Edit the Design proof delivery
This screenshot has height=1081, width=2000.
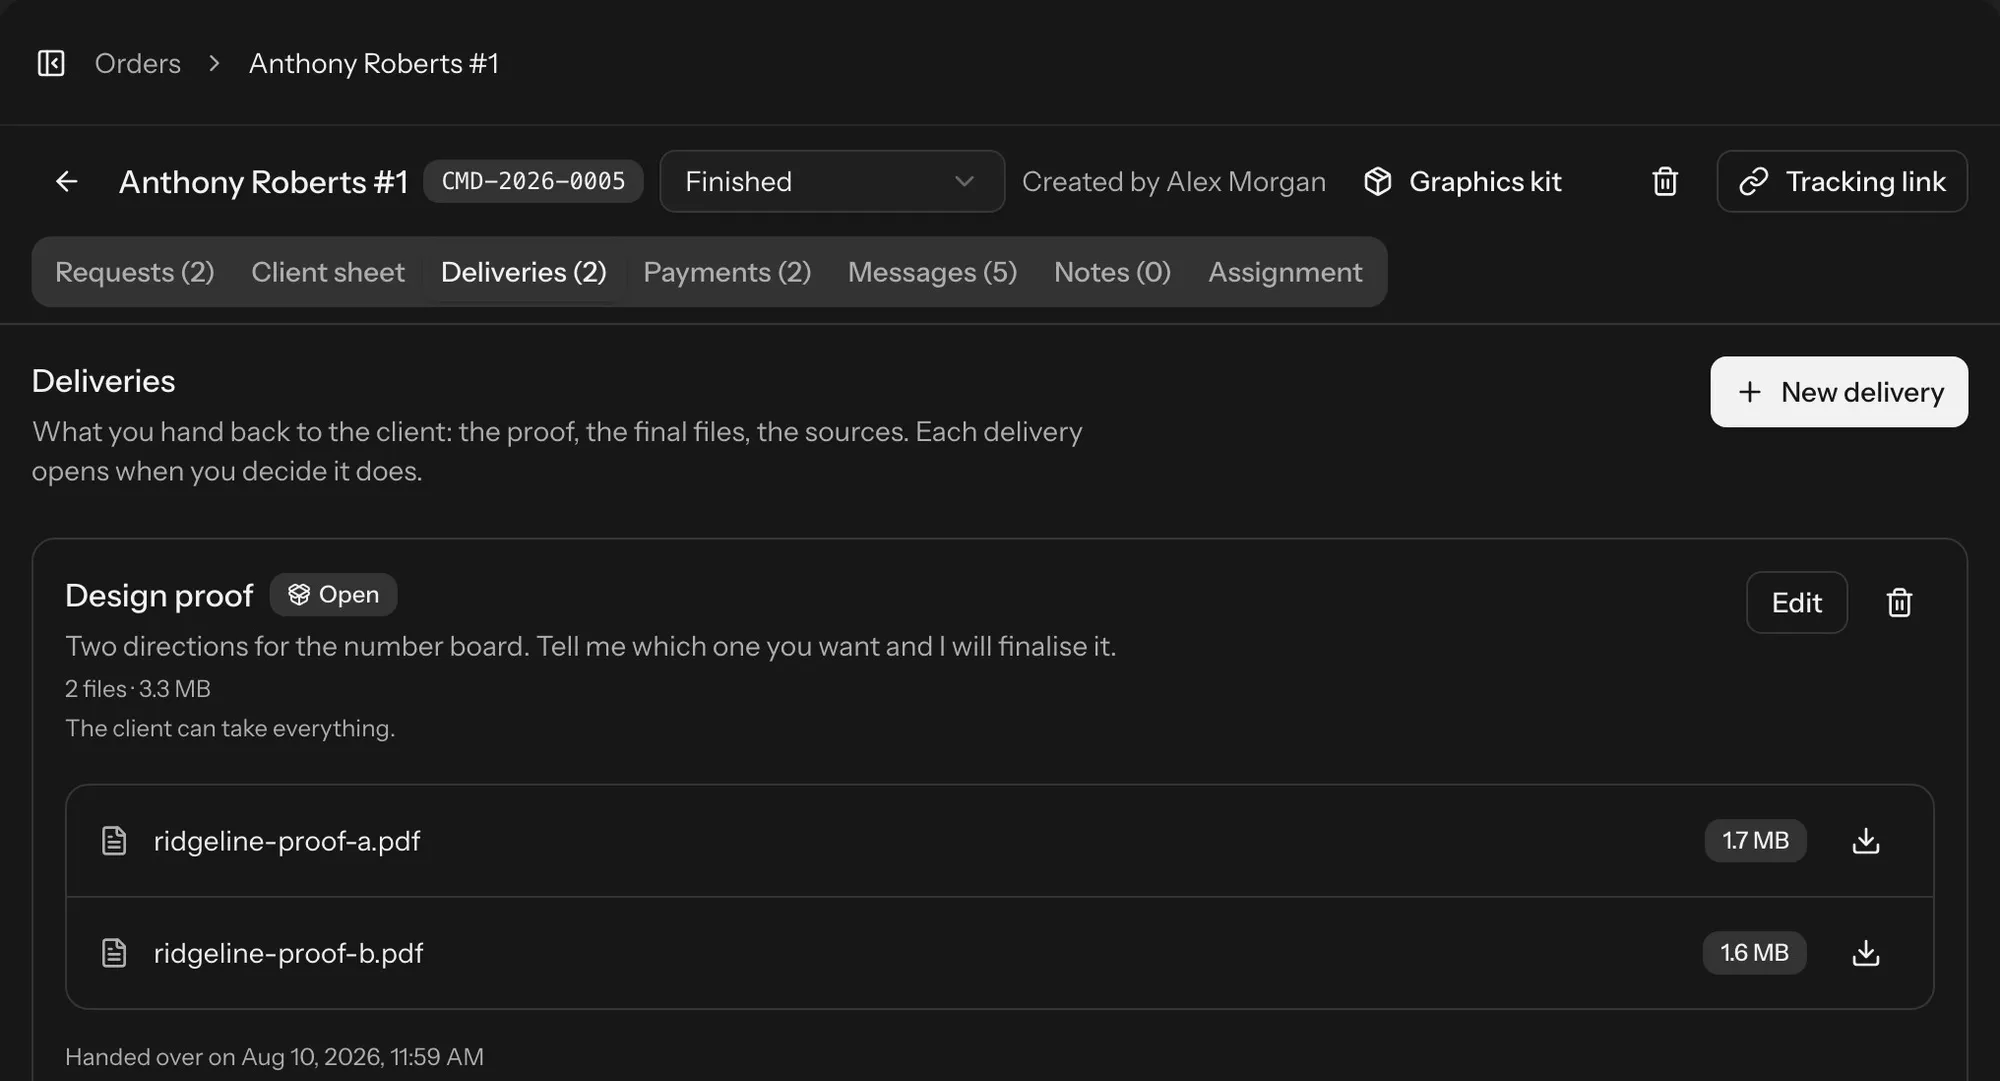(x=1797, y=603)
